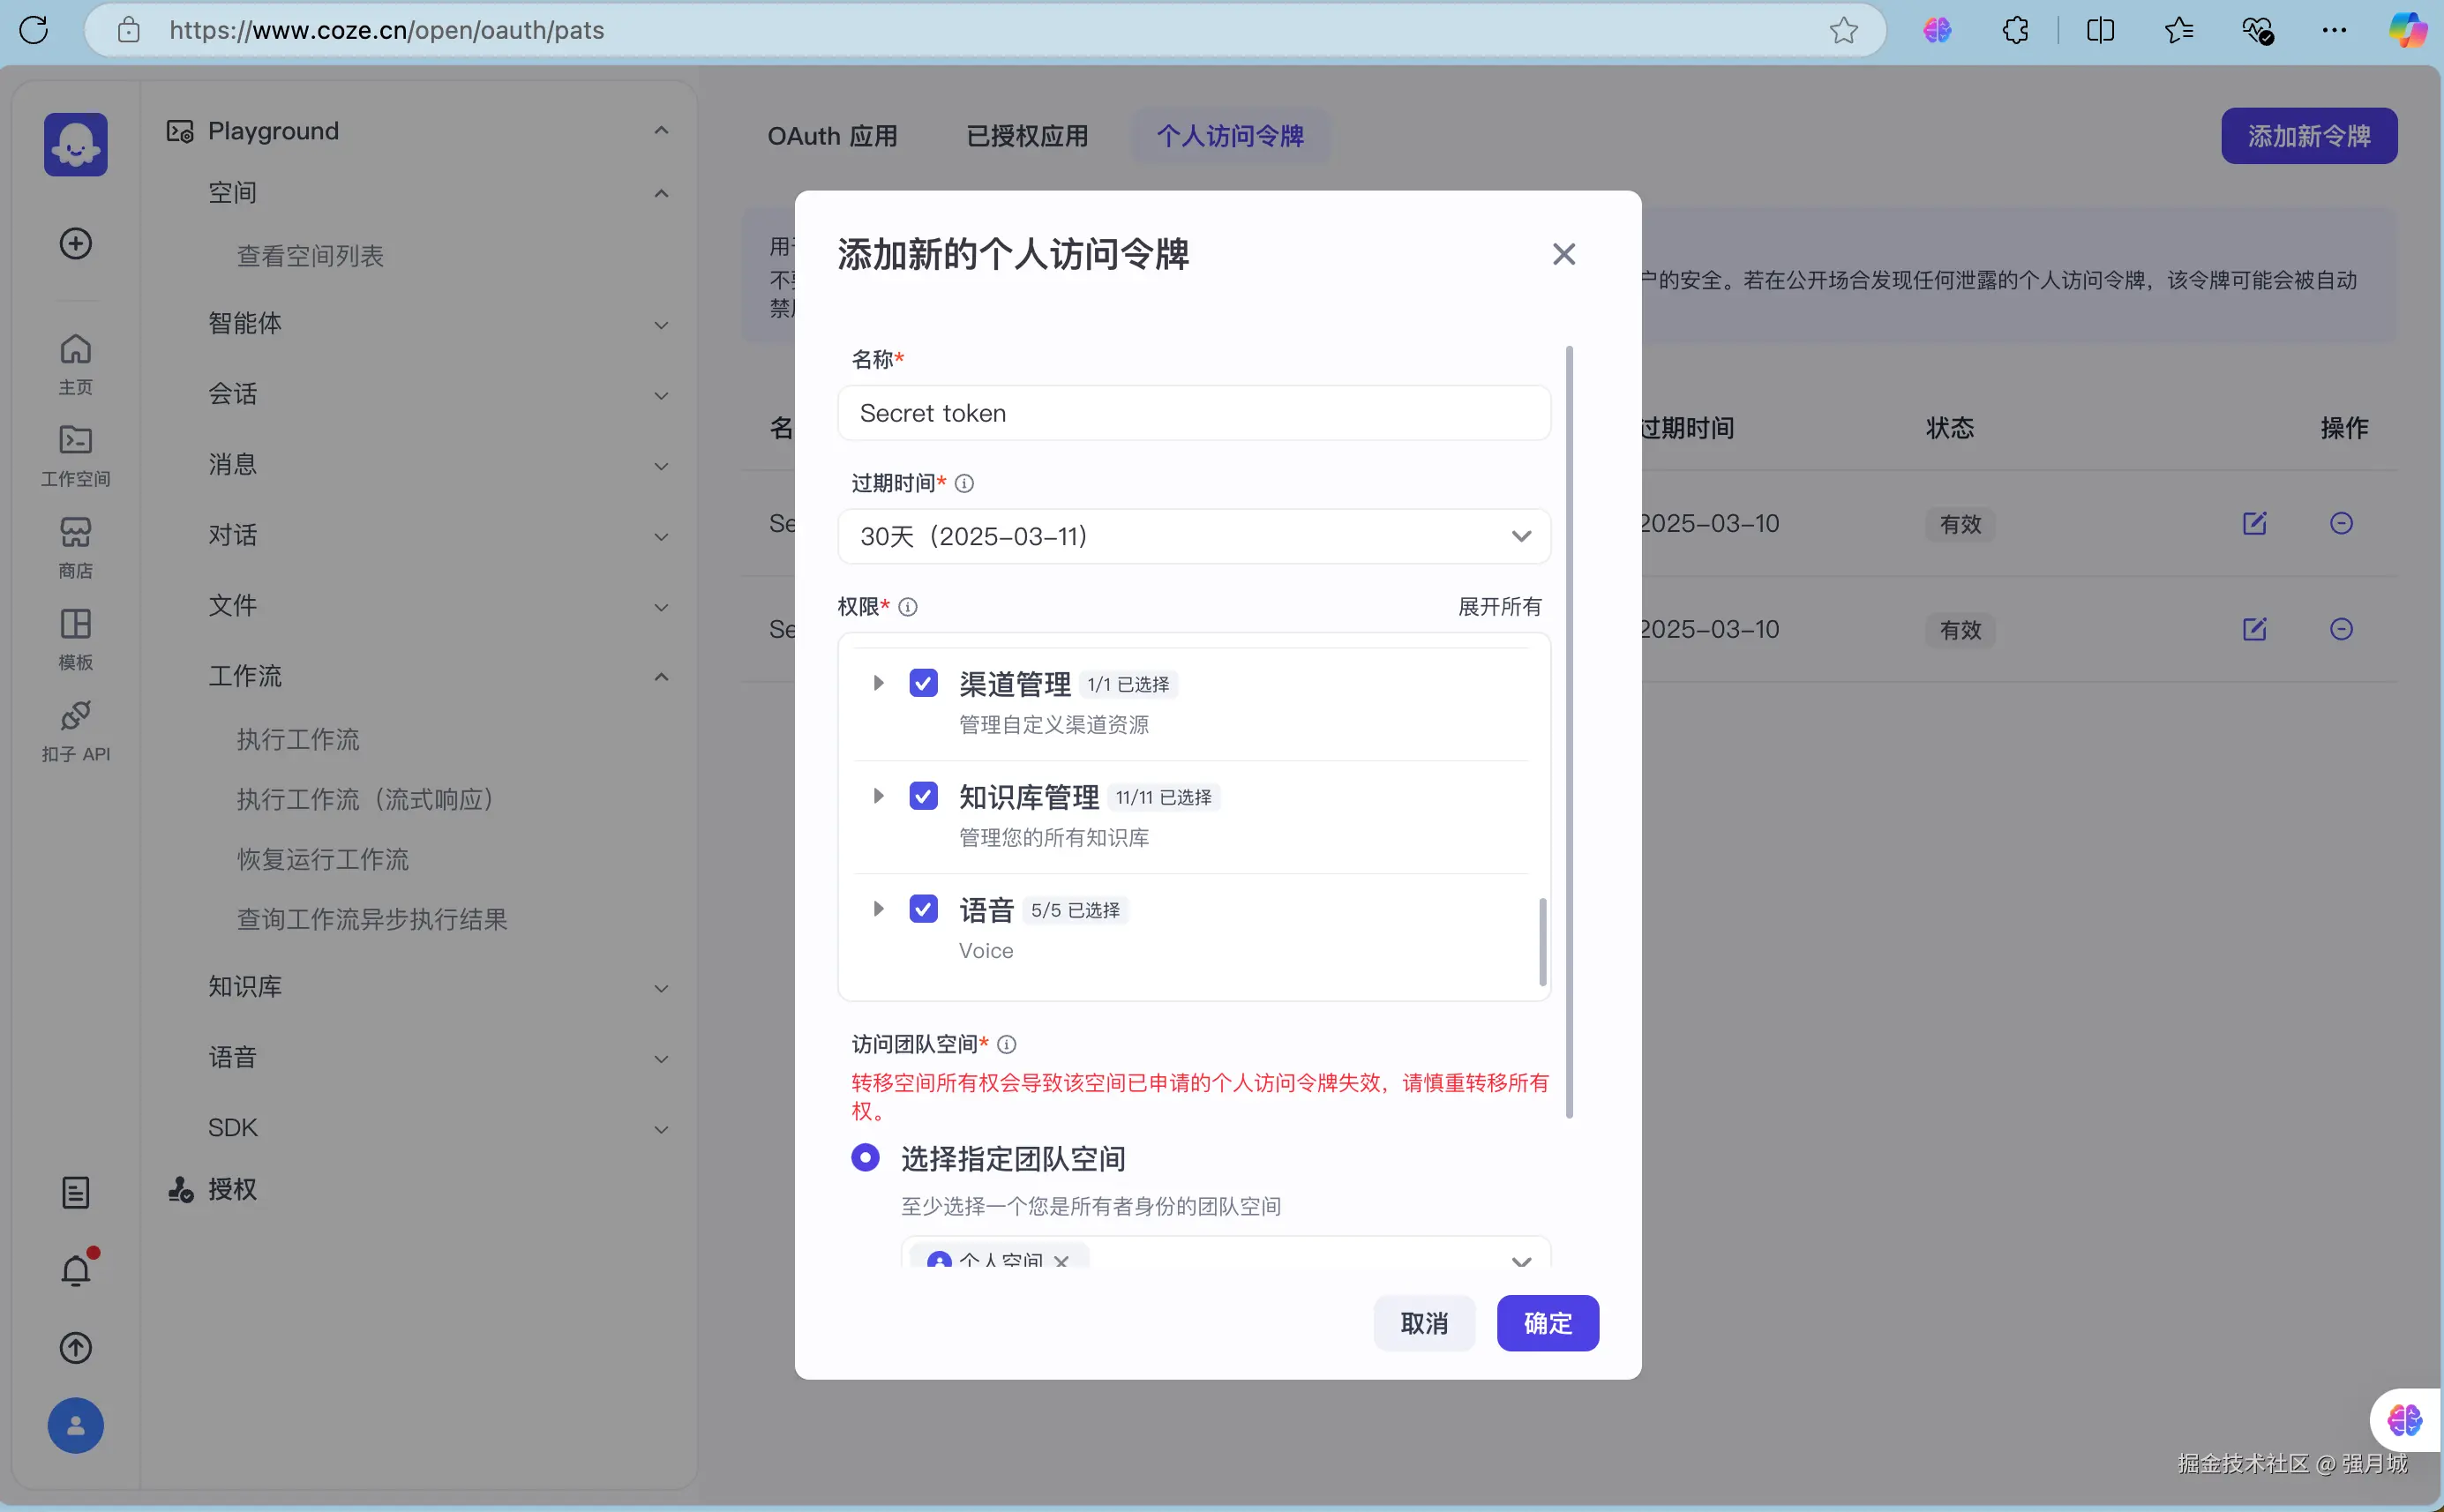This screenshot has height=1512, width=2444.
Task: Open the 商店 (store) sidebar icon
Action: click(75, 533)
